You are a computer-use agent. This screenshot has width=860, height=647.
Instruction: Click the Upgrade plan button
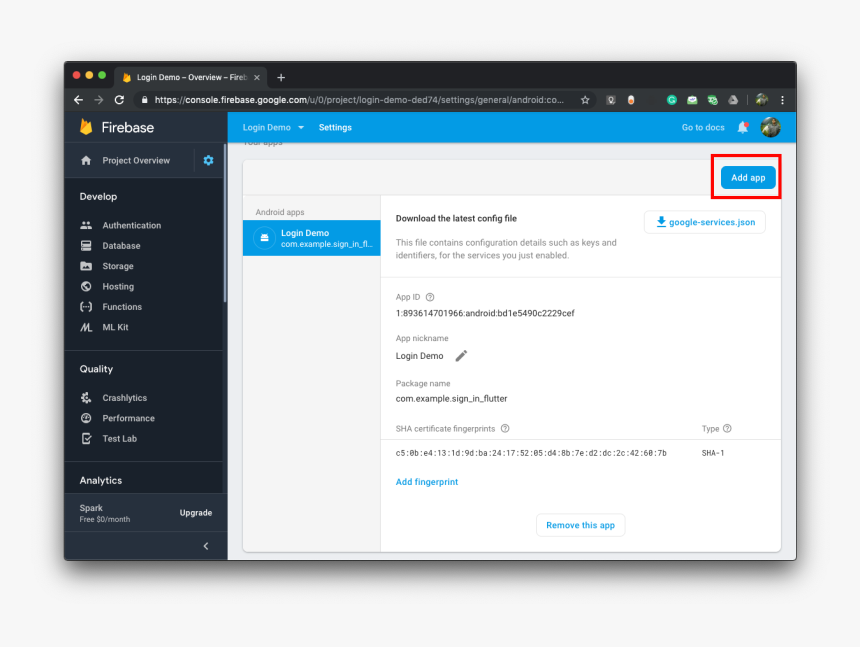(x=196, y=513)
